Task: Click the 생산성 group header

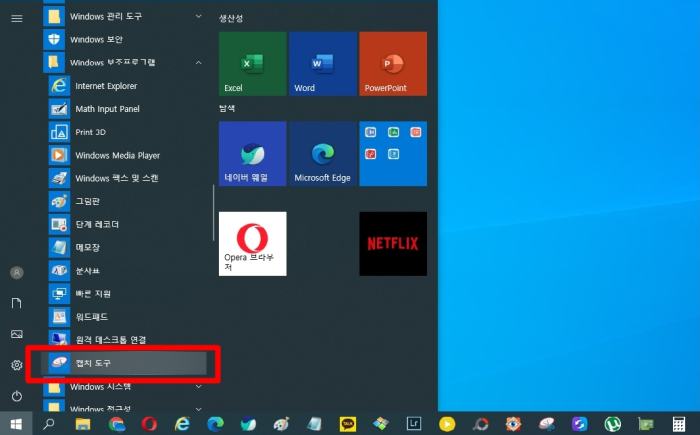Action: click(231, 18)
